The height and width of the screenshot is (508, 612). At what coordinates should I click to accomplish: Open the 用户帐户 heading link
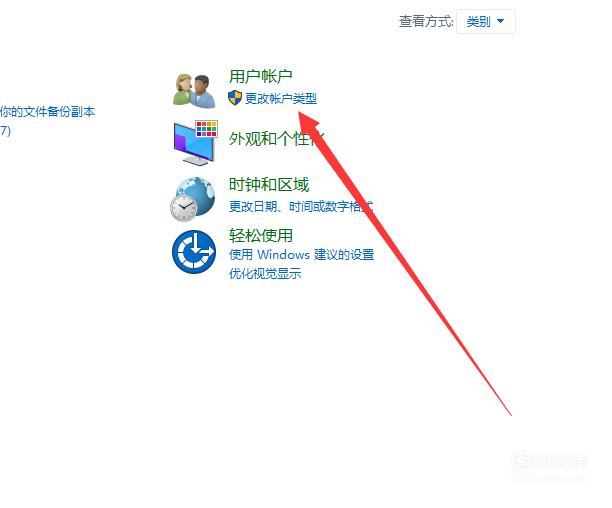(x=261, y=76)
